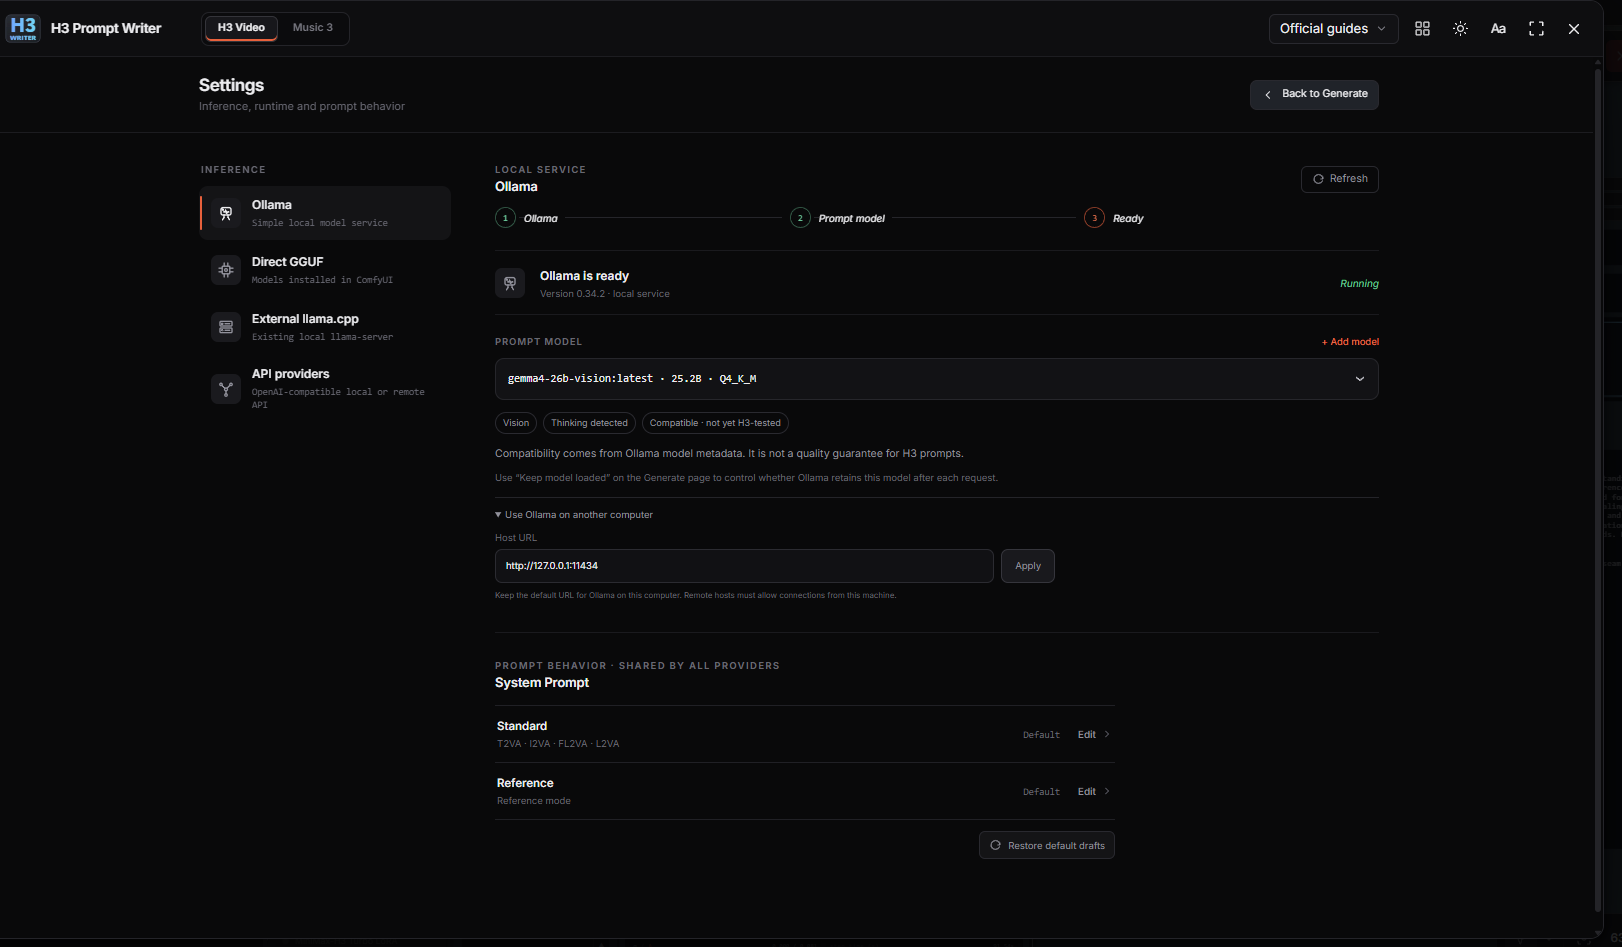Select Ollama inference provider icon
Image resolution: width=1622 pixels, height=947 pixels.
point(226,213)
